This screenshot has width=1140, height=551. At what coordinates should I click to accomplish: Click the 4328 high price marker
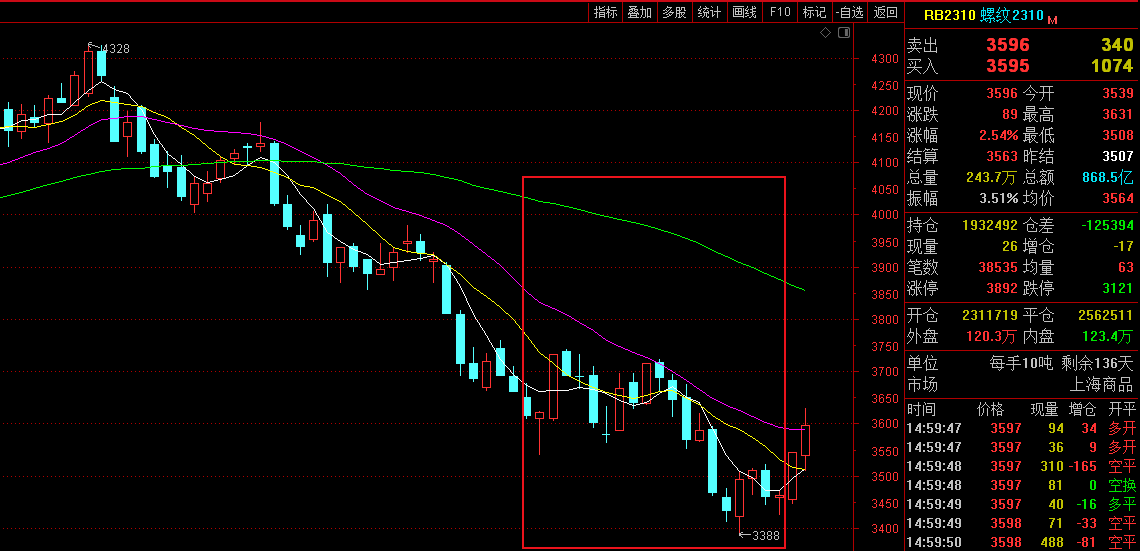(x=114, y=48)
